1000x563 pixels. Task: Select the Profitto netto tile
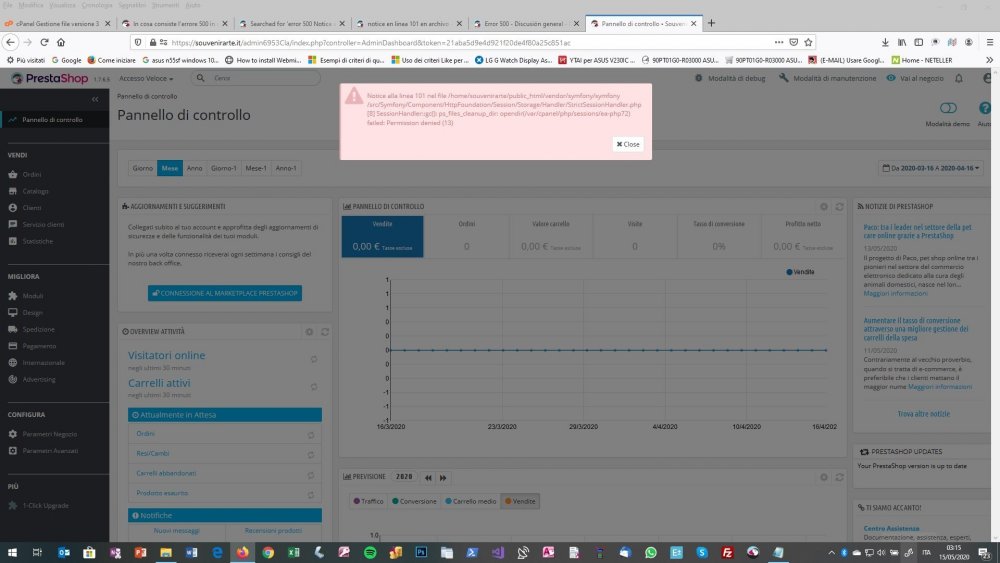point(803,237)
